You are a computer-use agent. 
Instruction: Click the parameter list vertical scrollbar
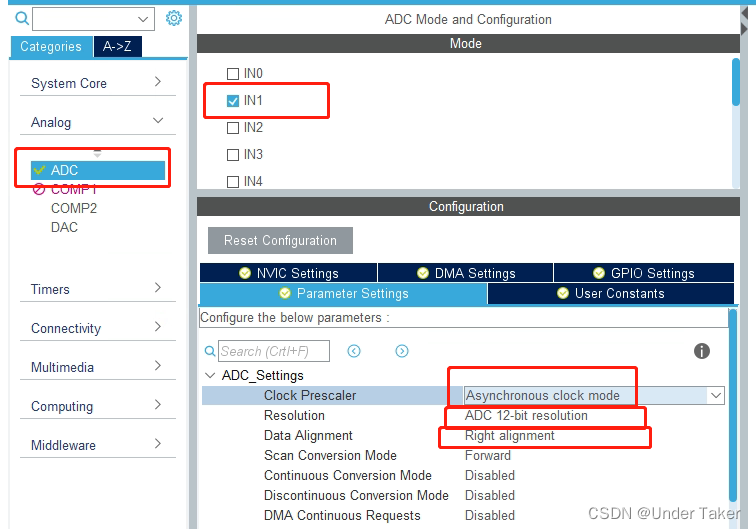[733, 405]
